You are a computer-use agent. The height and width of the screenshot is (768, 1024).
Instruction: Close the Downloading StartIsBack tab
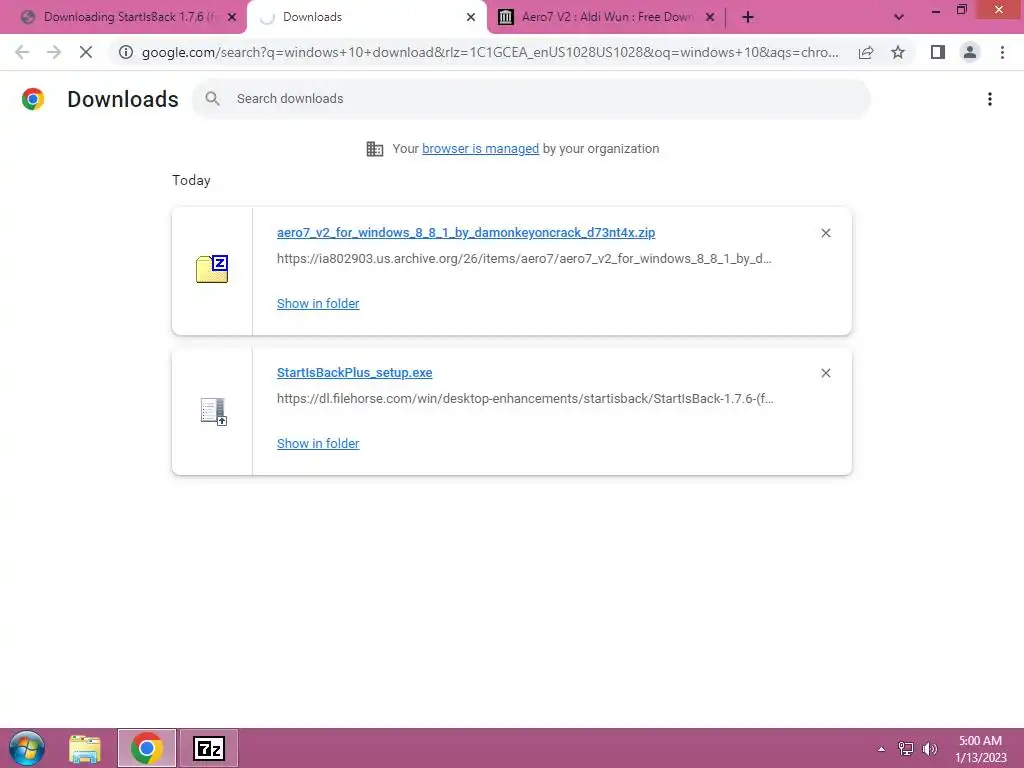coord(232,18)
